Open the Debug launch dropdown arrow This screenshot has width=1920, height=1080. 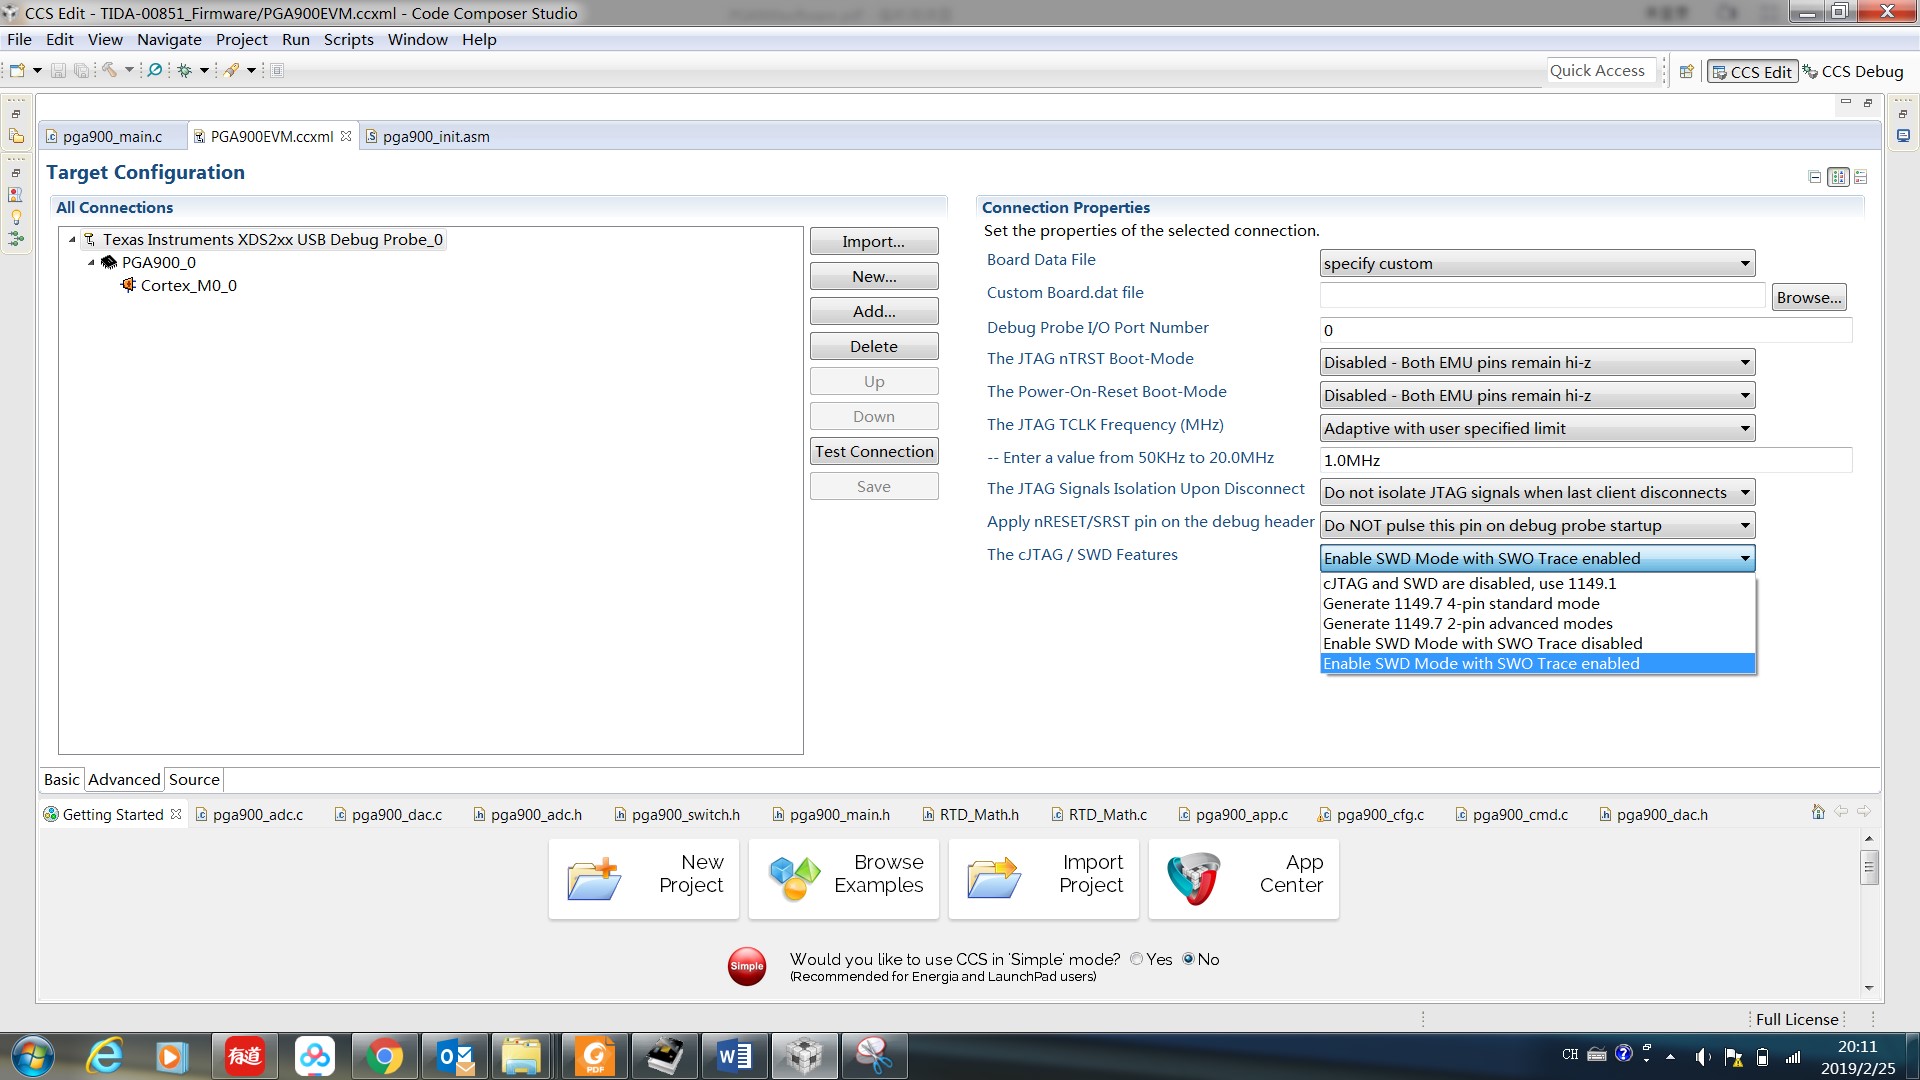[x=204, y=70]
